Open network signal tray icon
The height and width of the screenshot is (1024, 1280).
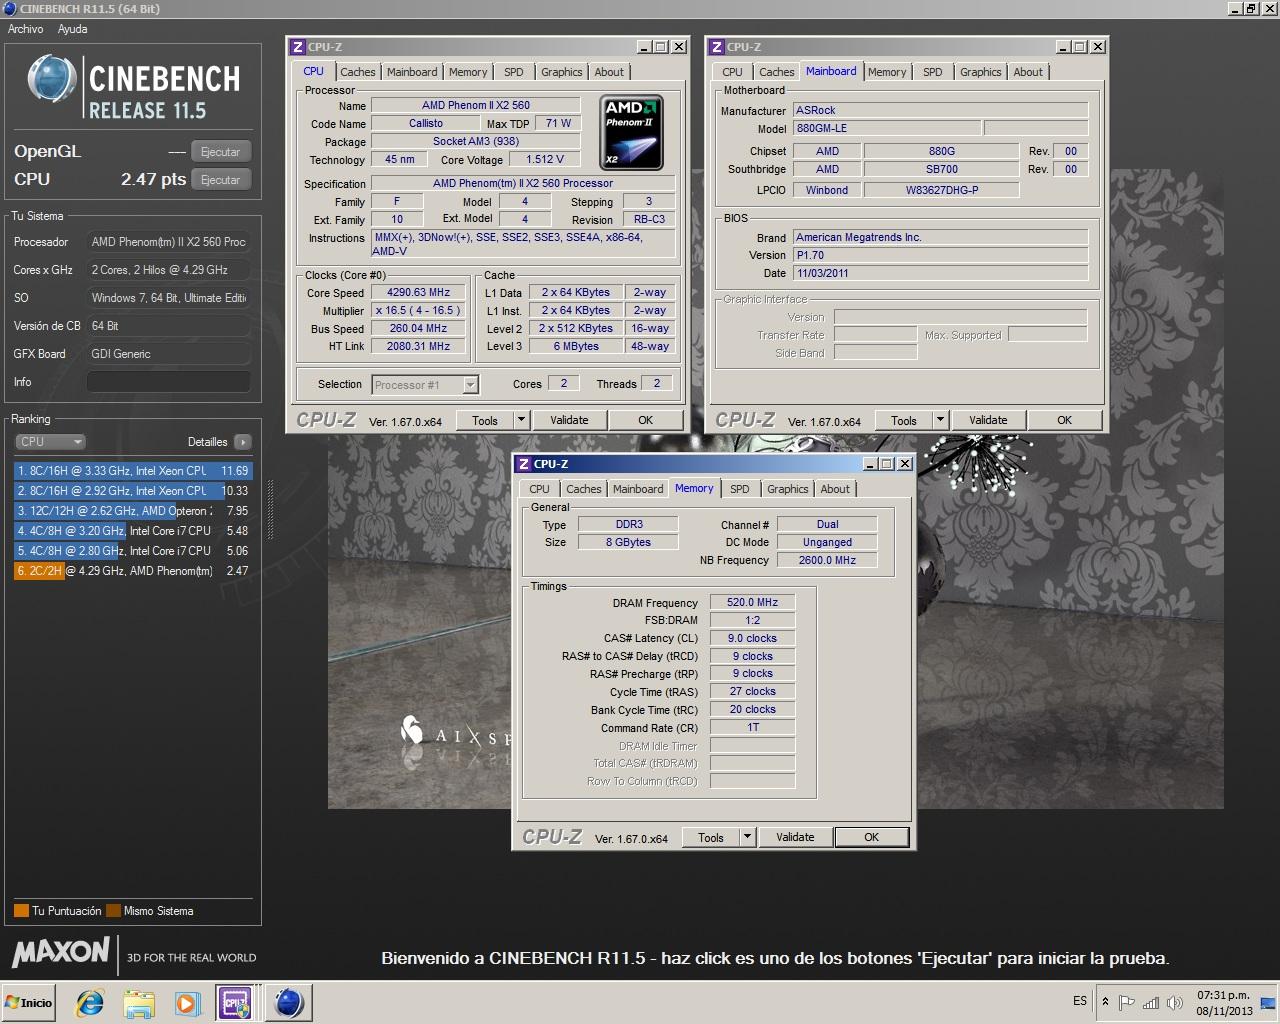[1151, 1001]
